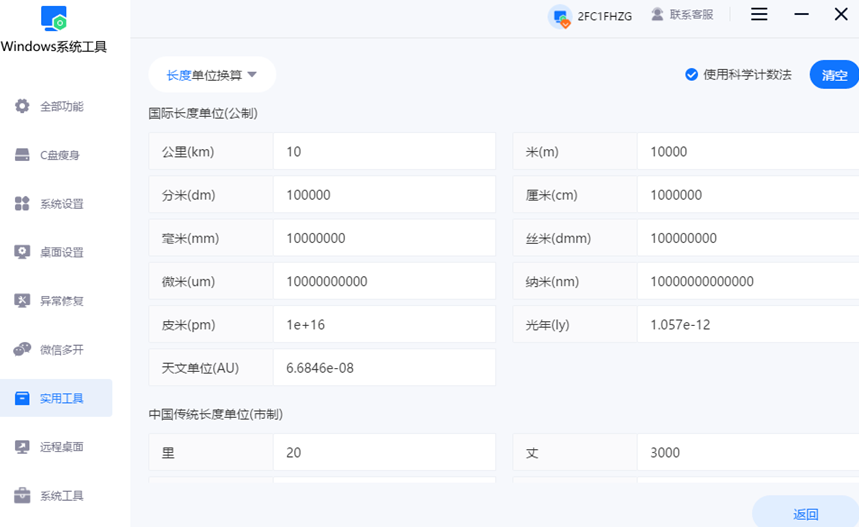This screenshot has height=527, width=859.
Task: Click the 返回 back button
Action: 805,513
